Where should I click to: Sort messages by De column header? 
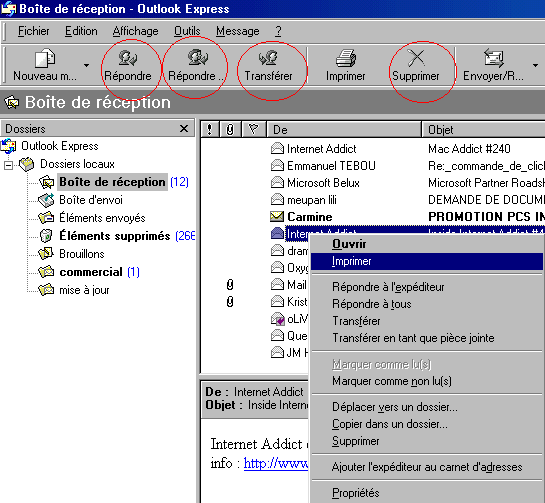tap(344, 130)
